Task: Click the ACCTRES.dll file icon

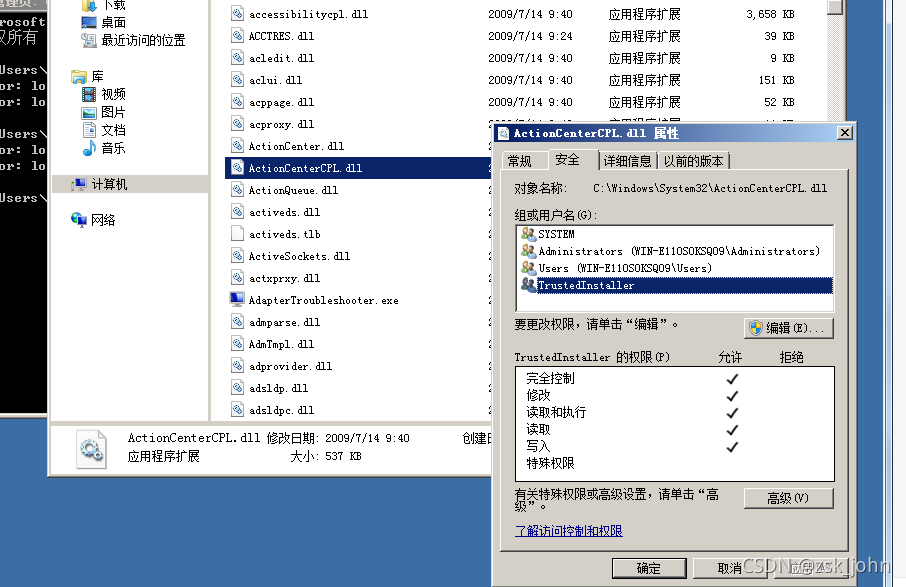Action: (x=237, y=35)
